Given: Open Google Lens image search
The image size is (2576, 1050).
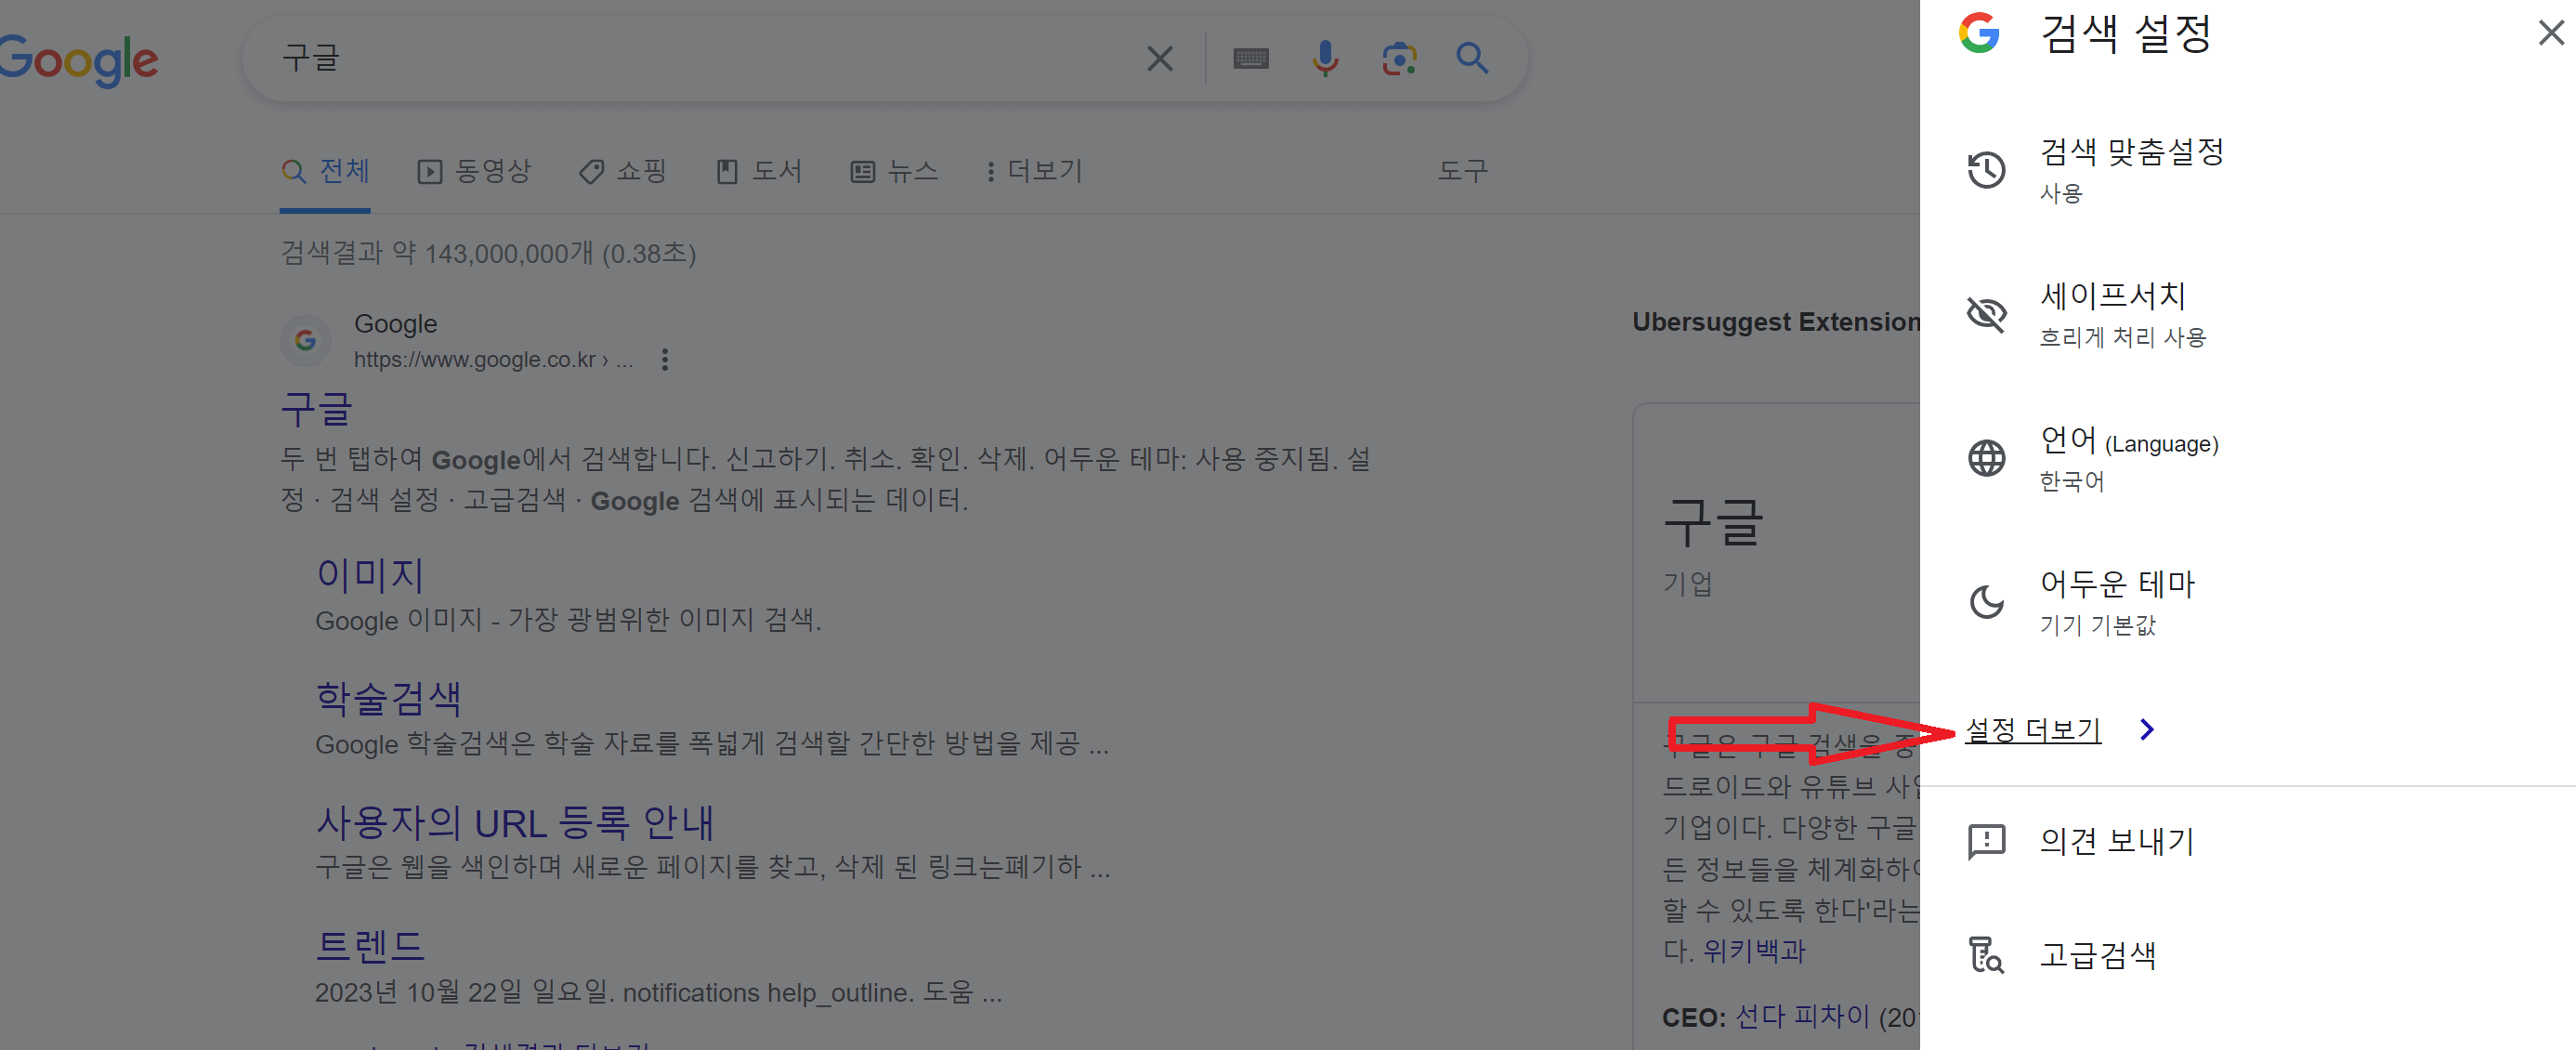Looking at the screenshot, I should pyautogui.click(x=1399, y=58).
